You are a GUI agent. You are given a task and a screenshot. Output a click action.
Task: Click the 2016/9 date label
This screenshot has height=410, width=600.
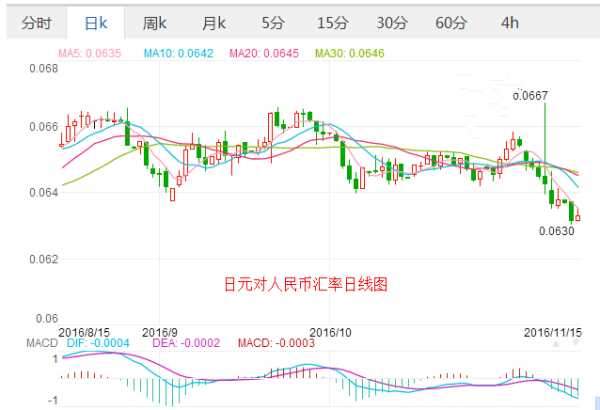coord(160,332)
